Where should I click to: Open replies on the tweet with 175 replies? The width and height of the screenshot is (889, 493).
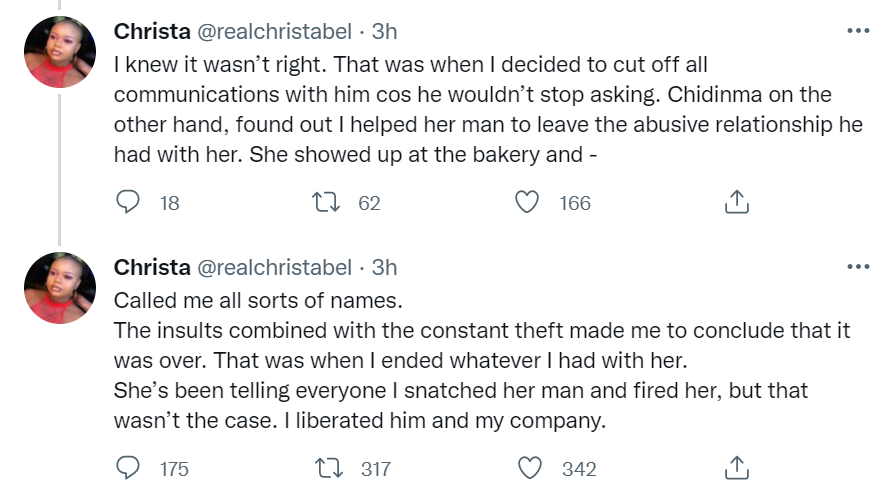pos(128,468)
